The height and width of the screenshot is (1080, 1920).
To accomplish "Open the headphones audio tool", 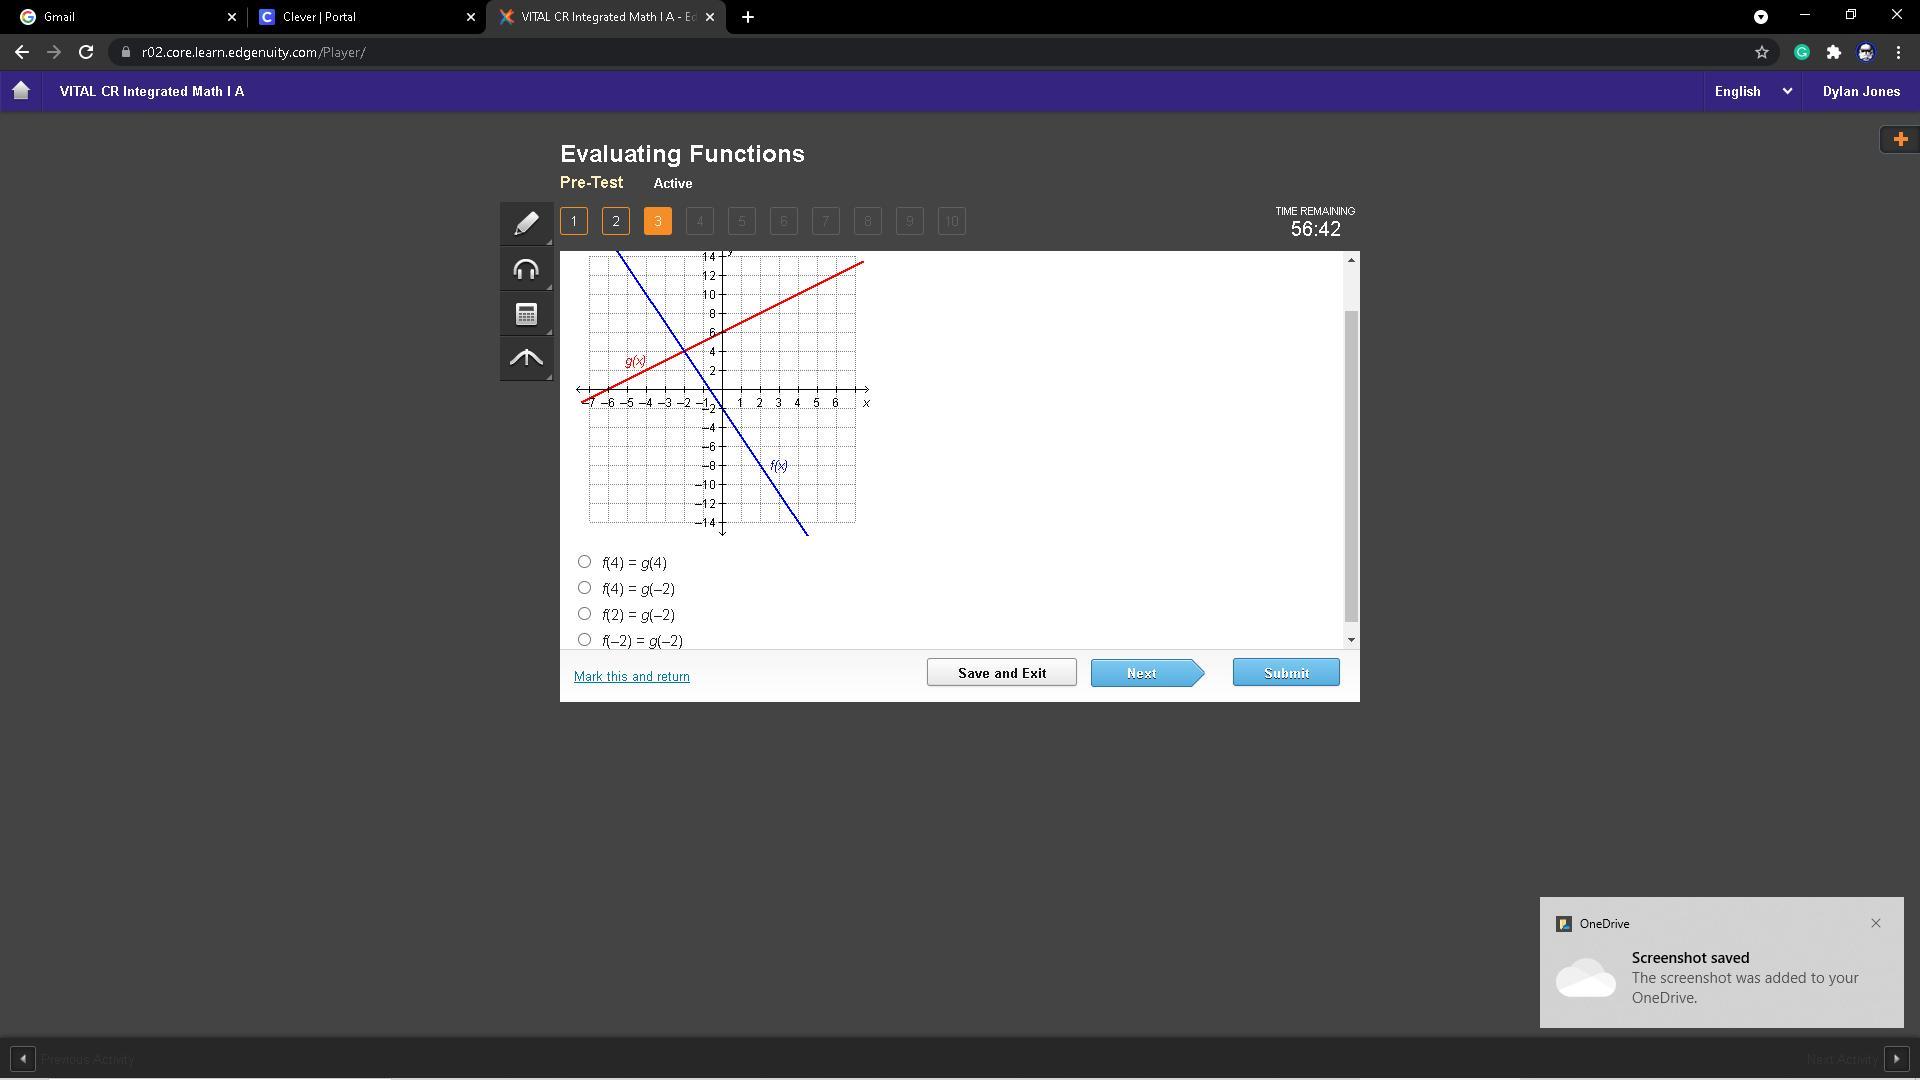I will (526, 269).
